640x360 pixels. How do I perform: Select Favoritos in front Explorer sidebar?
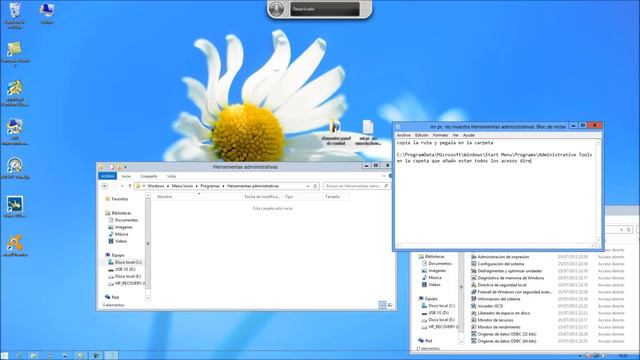coord(116,199)
